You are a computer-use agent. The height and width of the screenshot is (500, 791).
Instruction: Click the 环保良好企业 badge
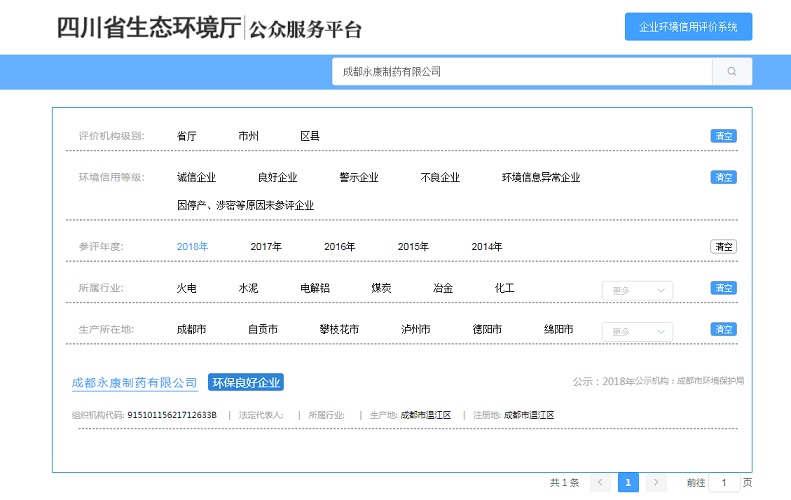245,383
